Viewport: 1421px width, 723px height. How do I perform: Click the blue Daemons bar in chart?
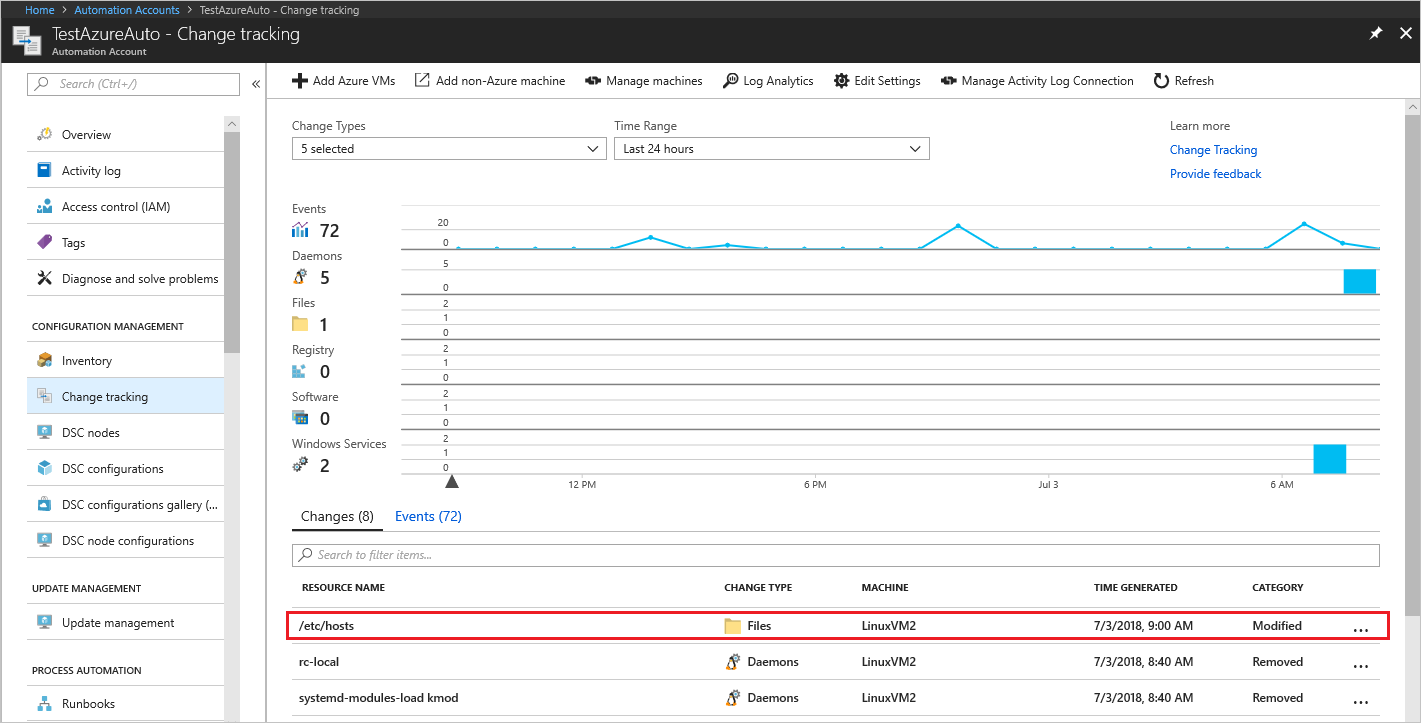pyautogui.click(x=1360, y=281)
